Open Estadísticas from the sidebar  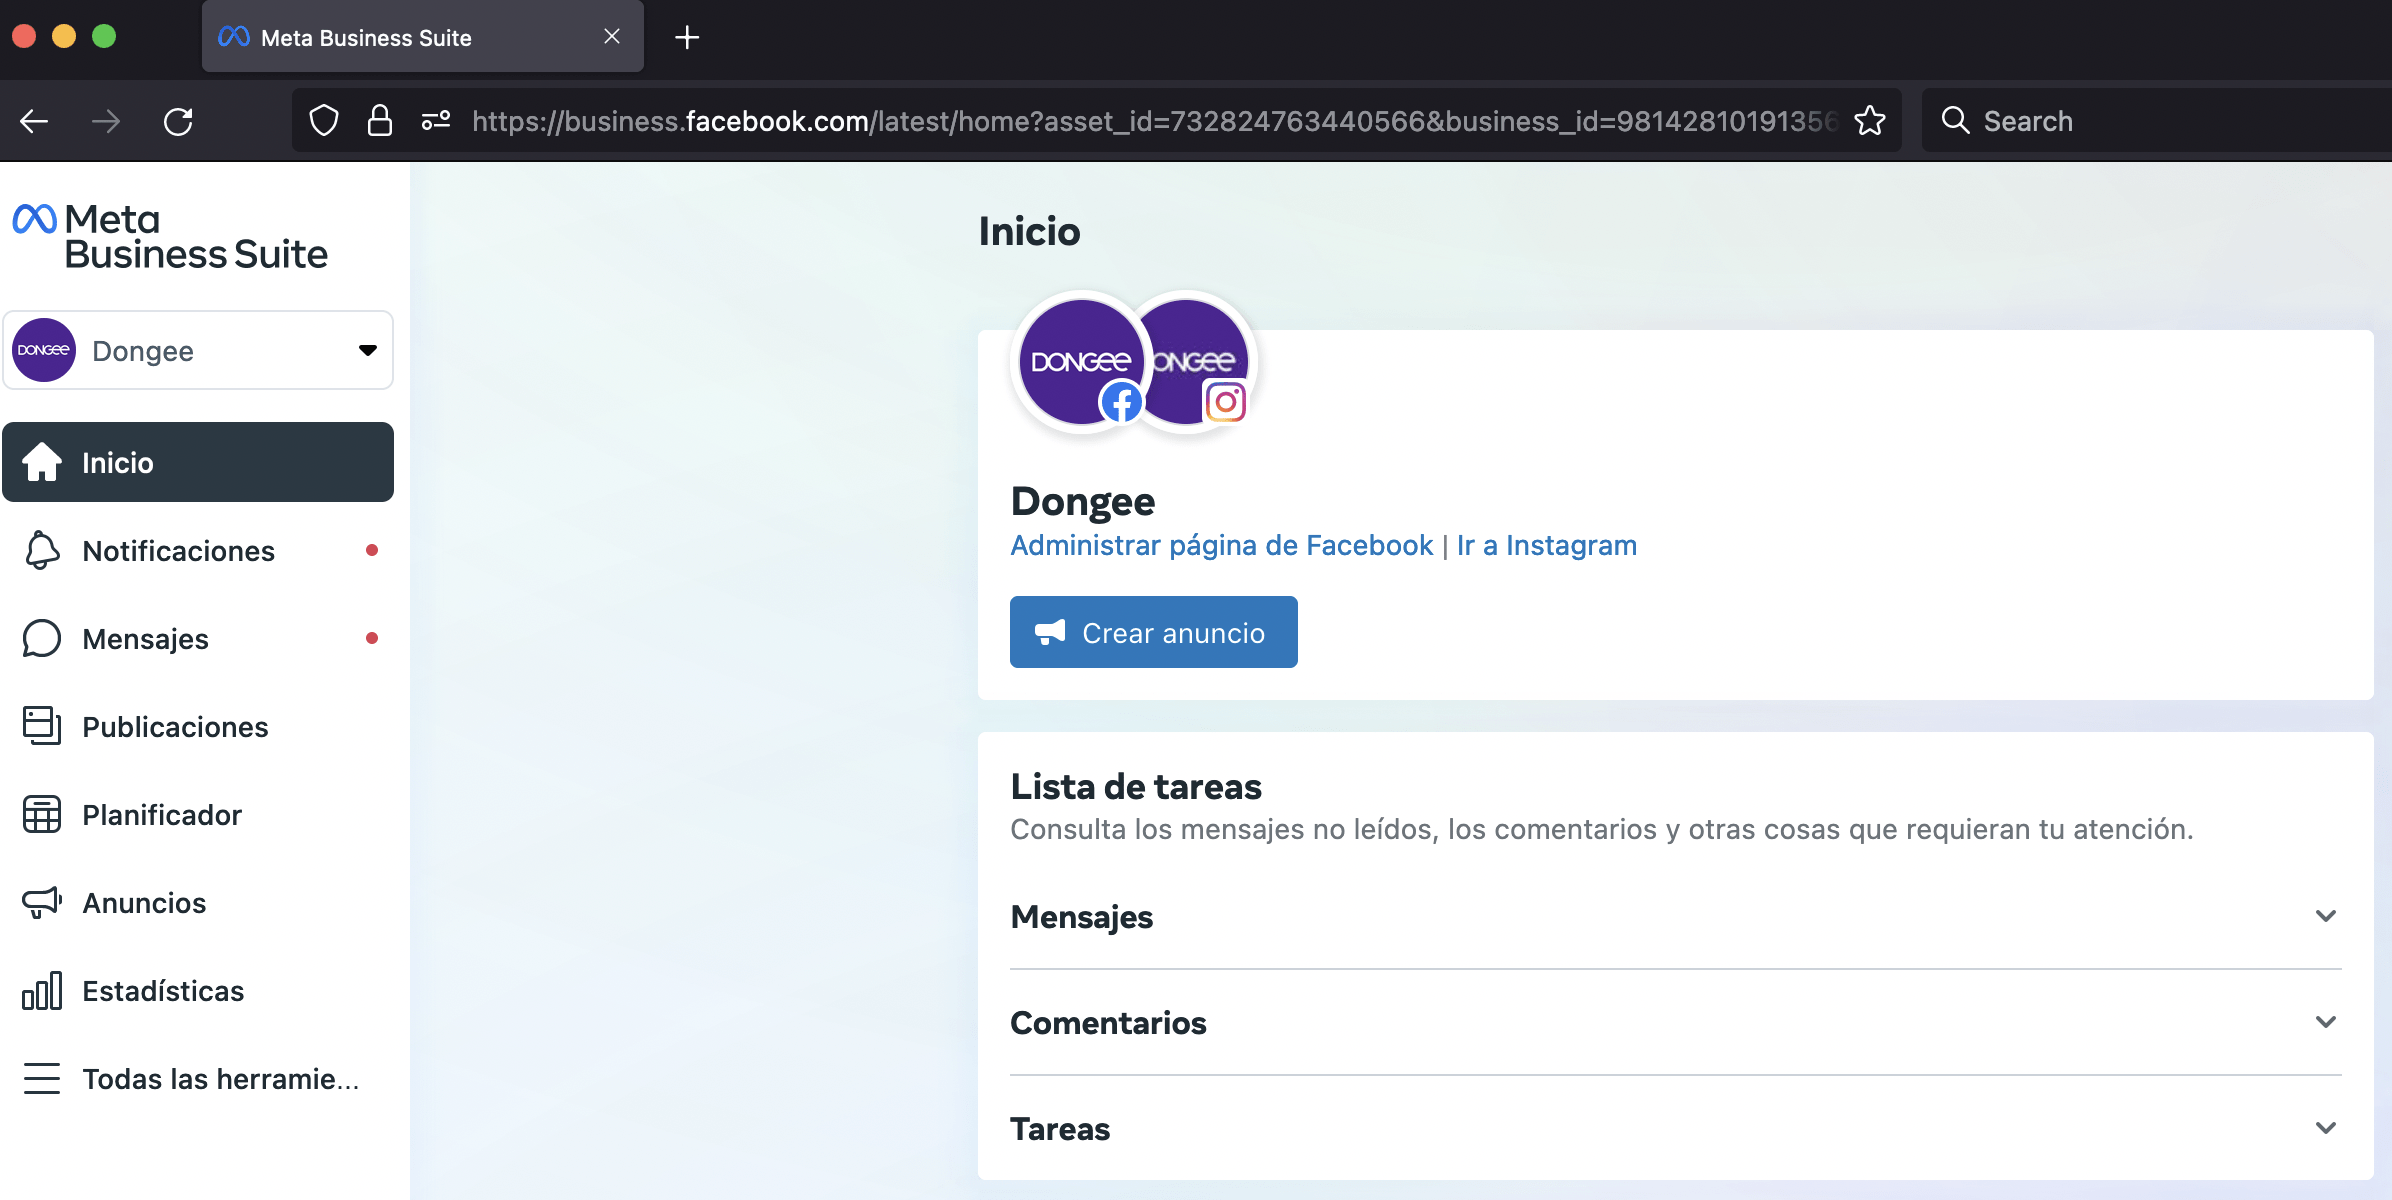[x=198, y=990]
